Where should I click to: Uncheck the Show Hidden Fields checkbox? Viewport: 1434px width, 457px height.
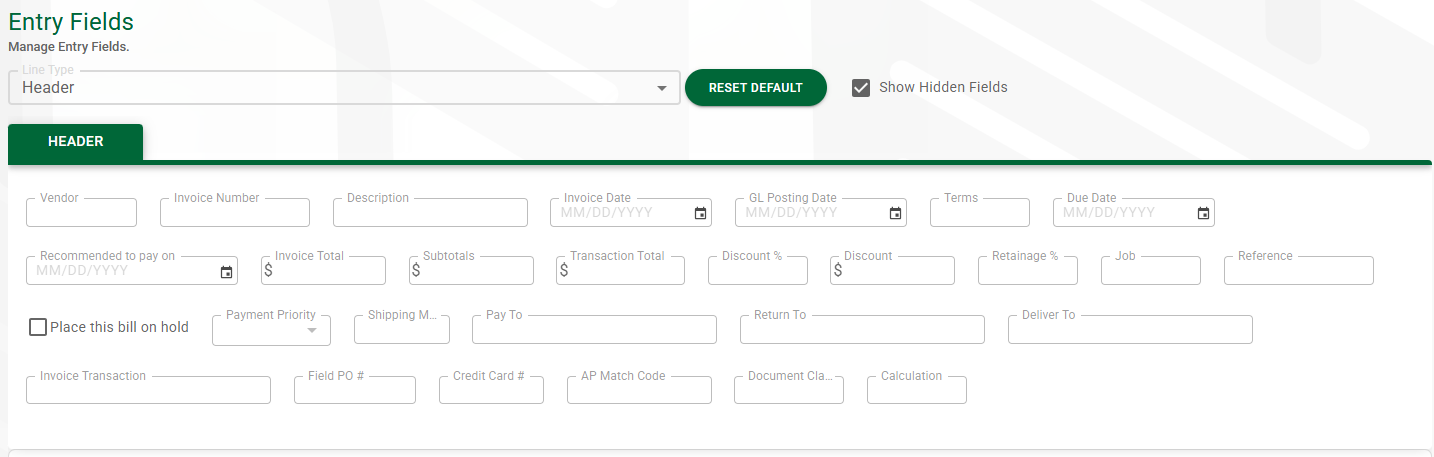(860, 88)
